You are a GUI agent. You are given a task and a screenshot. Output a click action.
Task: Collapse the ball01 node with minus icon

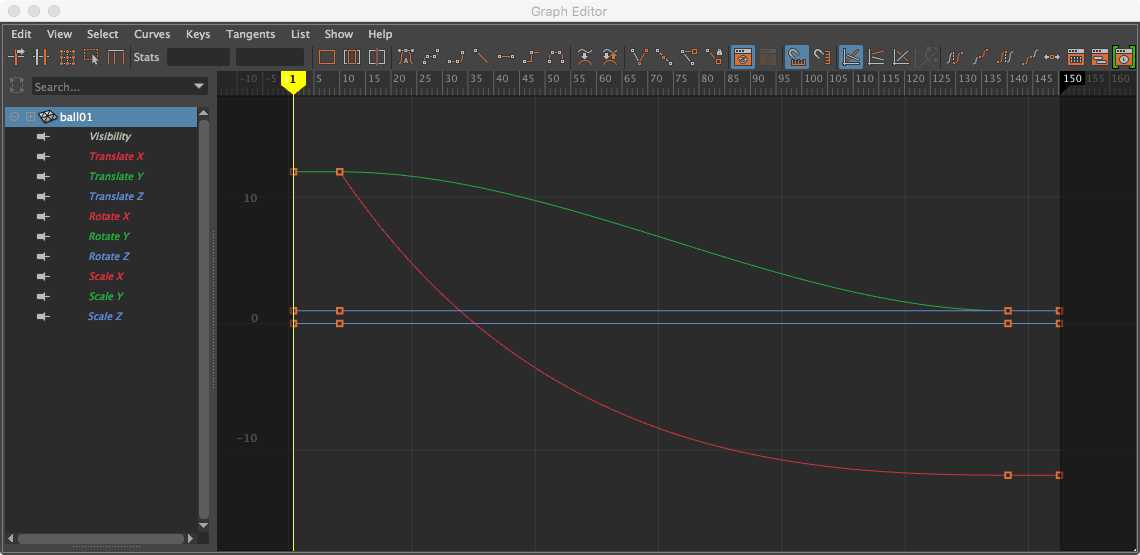coord(14,117)
